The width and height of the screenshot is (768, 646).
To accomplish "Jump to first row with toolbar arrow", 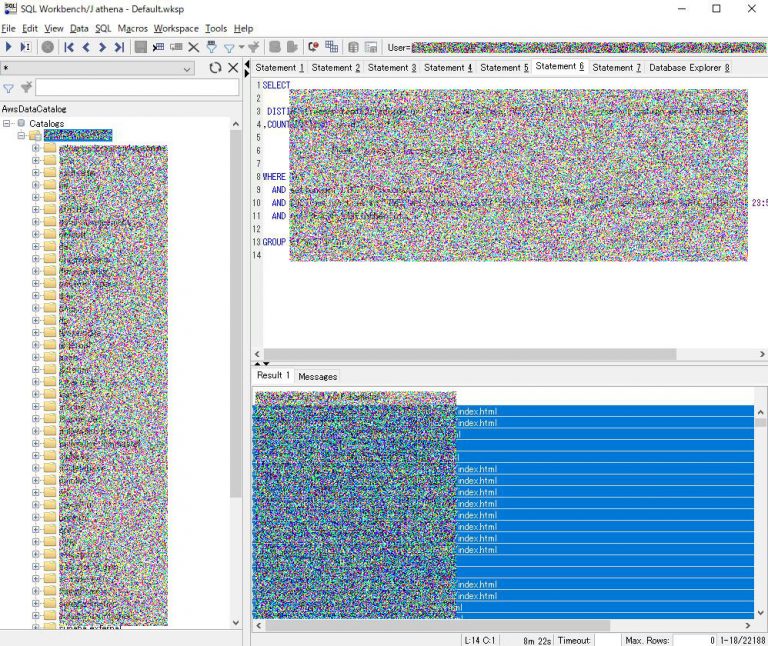I will click(x=69, y=47).
